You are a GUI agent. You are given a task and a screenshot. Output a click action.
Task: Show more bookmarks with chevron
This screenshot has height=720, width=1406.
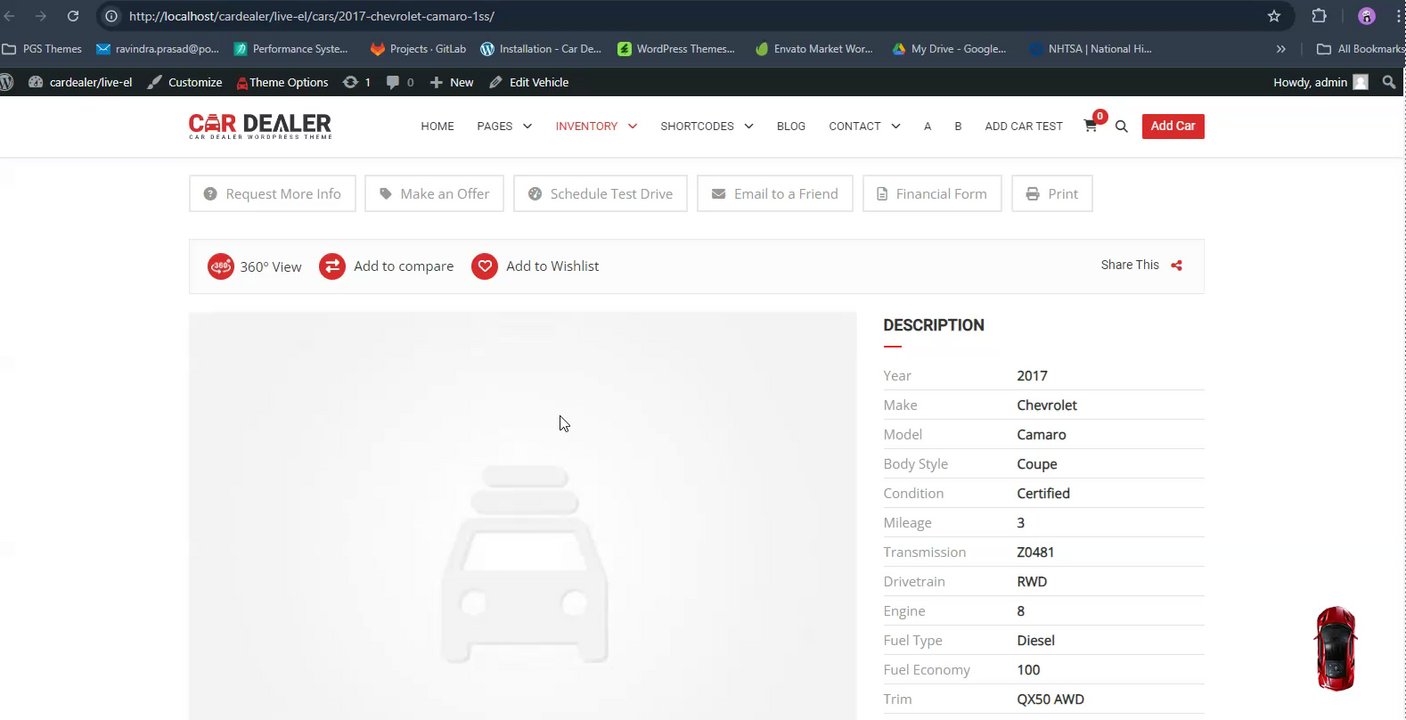coord(1281,48)
